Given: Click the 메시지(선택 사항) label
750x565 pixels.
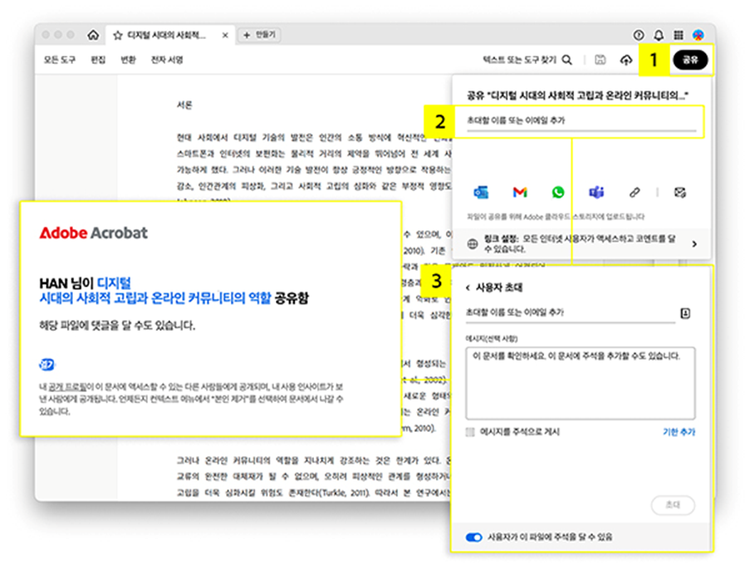Looking at the screenshot, I should (491, 339).
